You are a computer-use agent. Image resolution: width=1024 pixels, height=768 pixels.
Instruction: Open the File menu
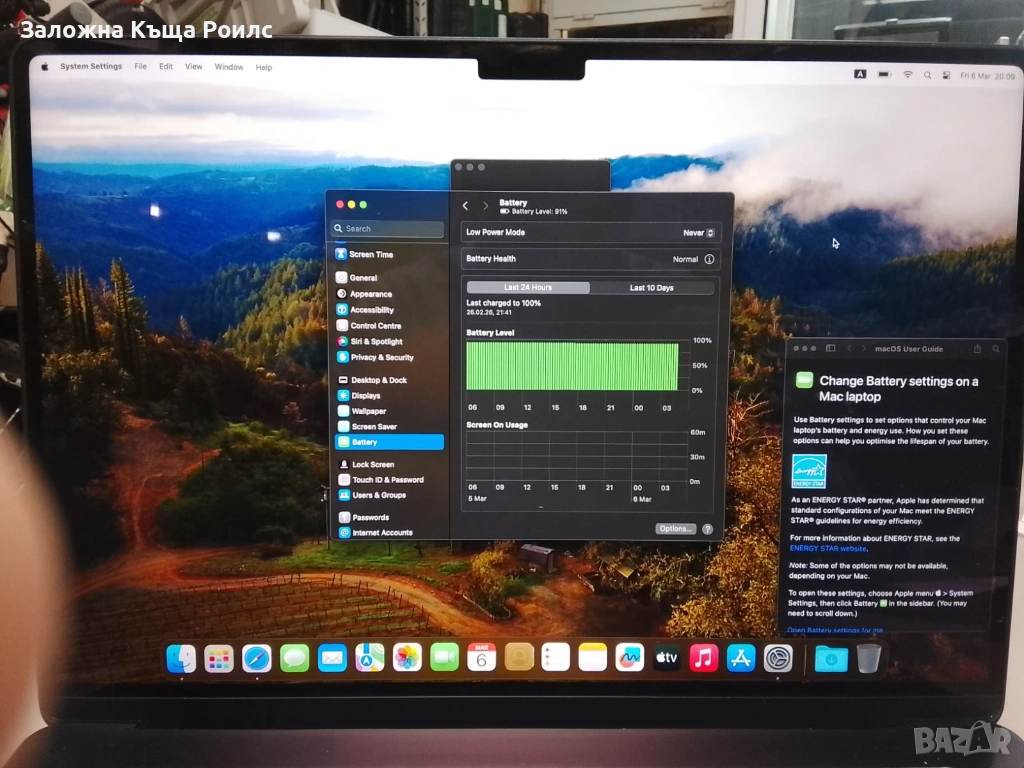click(x=140, y=66)
